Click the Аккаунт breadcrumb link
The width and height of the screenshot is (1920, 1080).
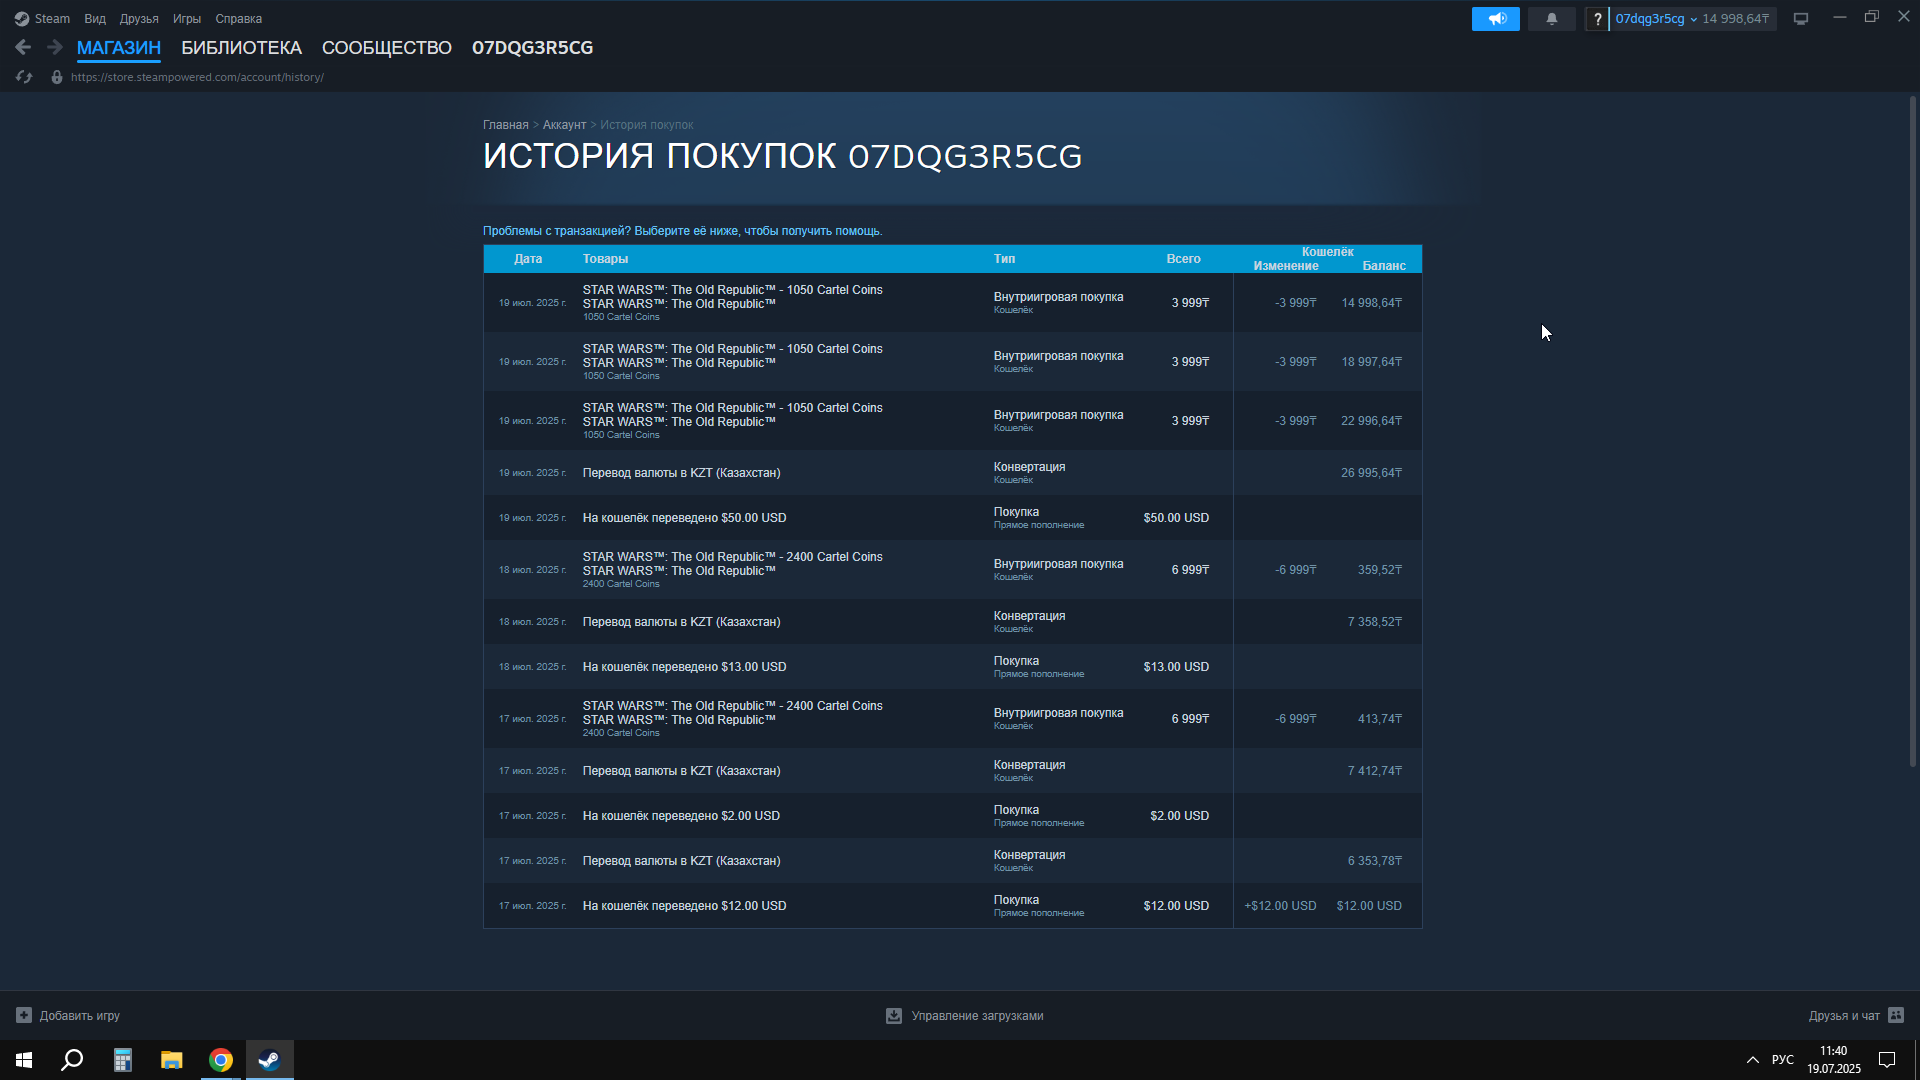pyautogui.click(x=564, y=125)
